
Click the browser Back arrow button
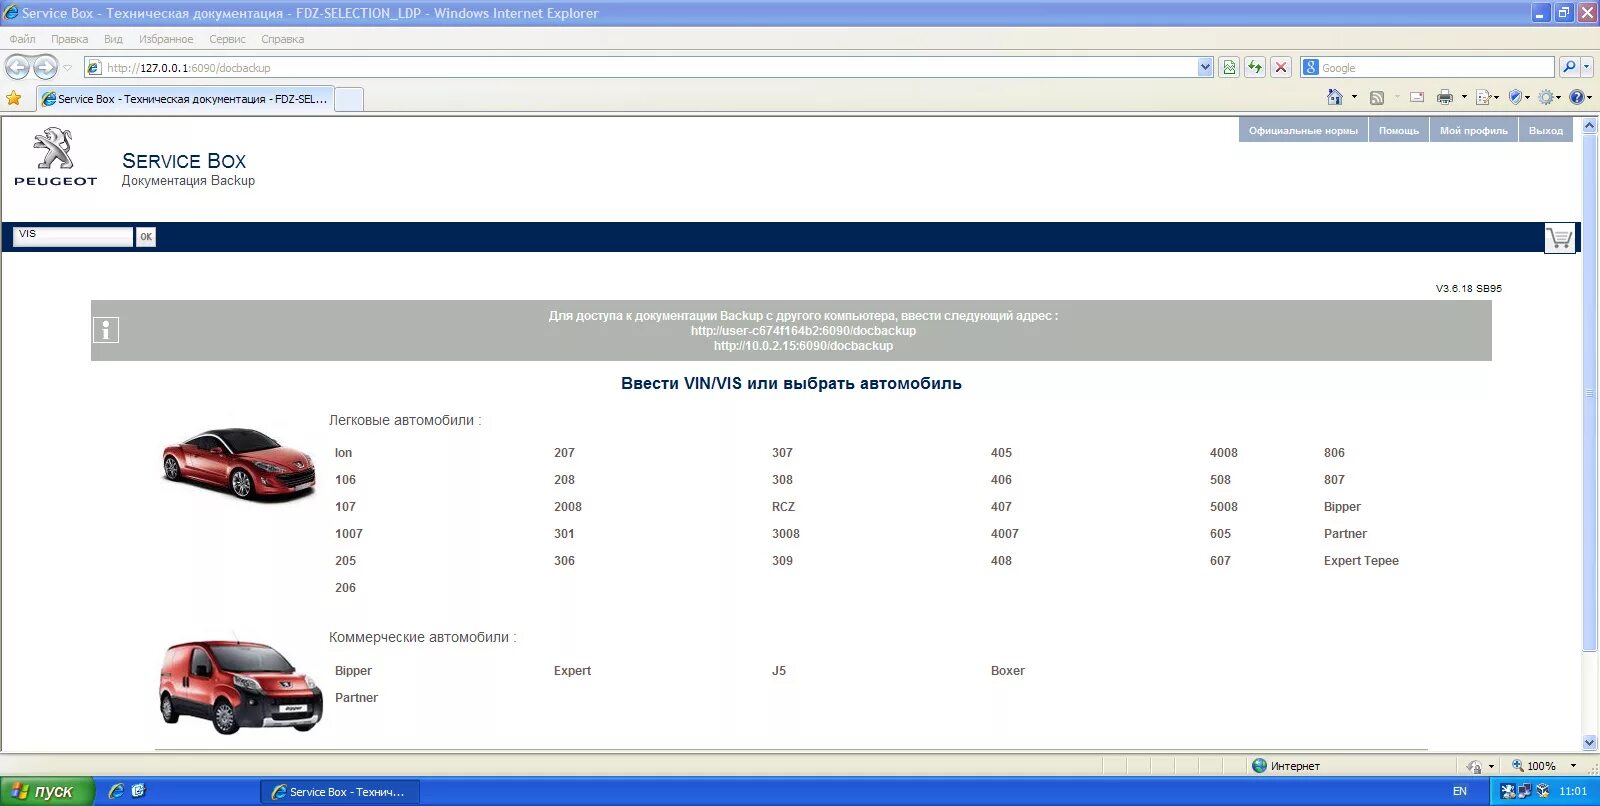coord(17,67)
